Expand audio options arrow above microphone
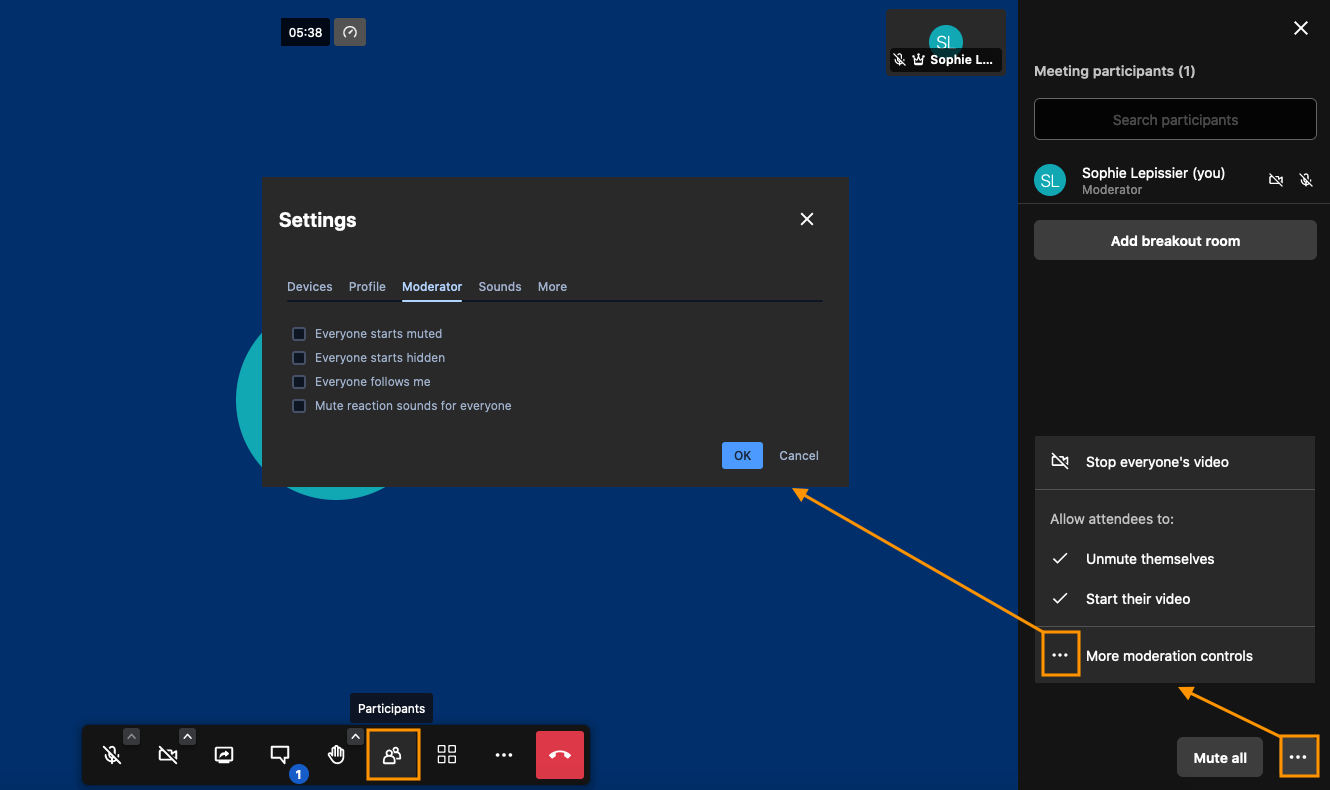Screen dimensions: 1330x790 pos(131,737)
